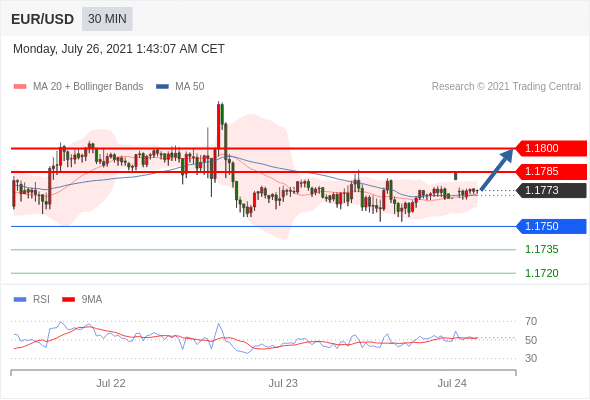The image size is (590, 400).
Task: Click the 30 MIN timeframe button
Action: point(107,19)
